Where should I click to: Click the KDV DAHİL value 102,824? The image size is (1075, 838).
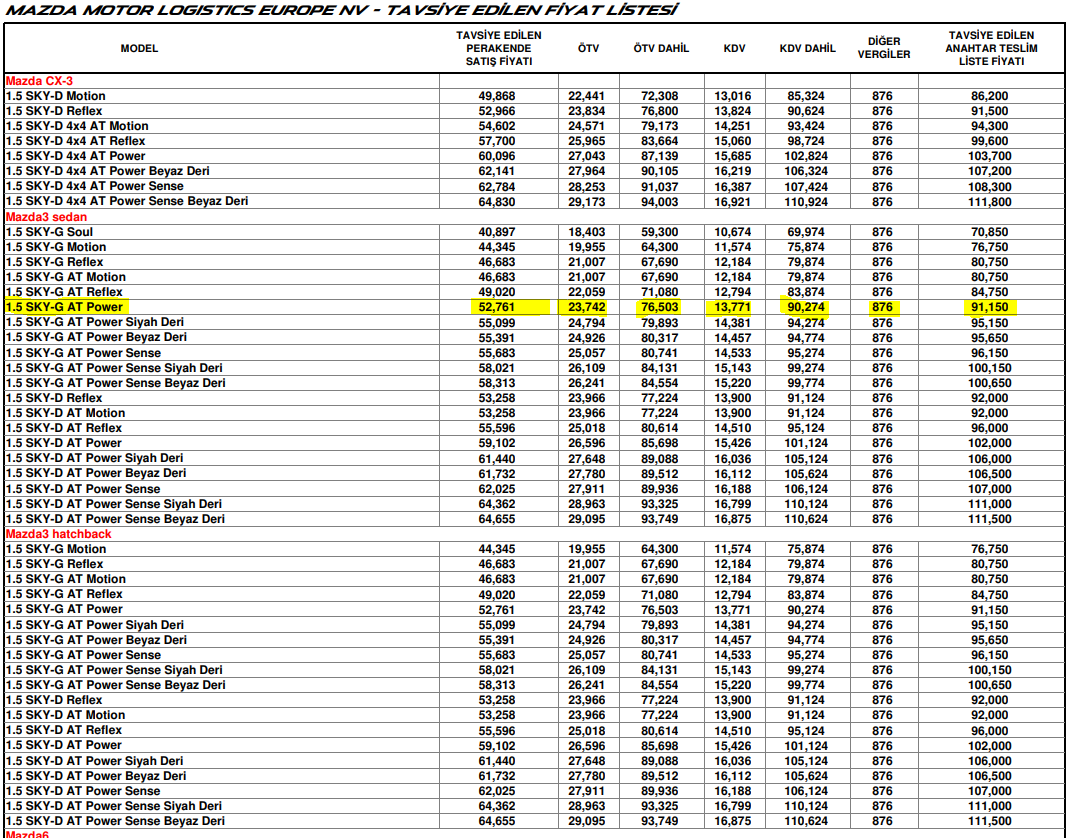coord(806,156)
